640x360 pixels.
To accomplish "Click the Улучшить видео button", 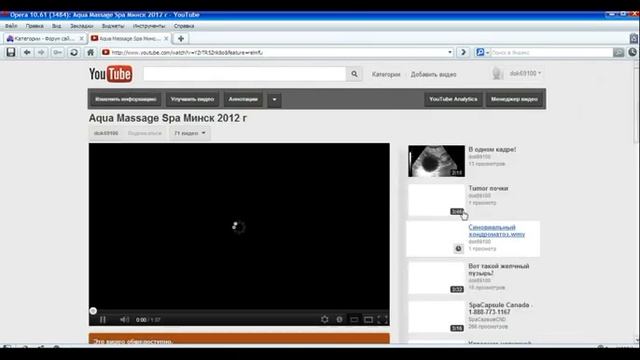I will [x=192, y=99].
